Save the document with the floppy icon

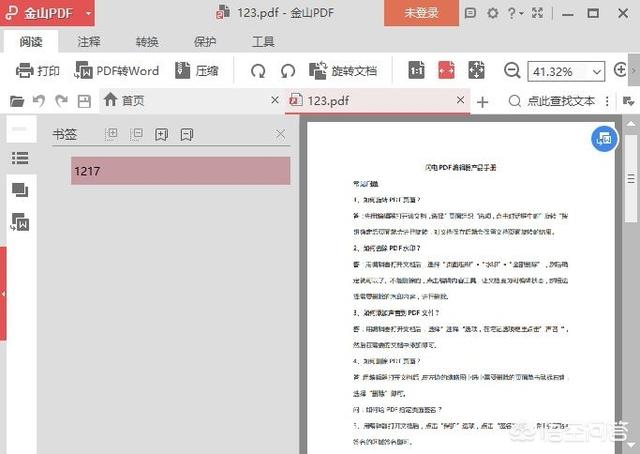84,101
